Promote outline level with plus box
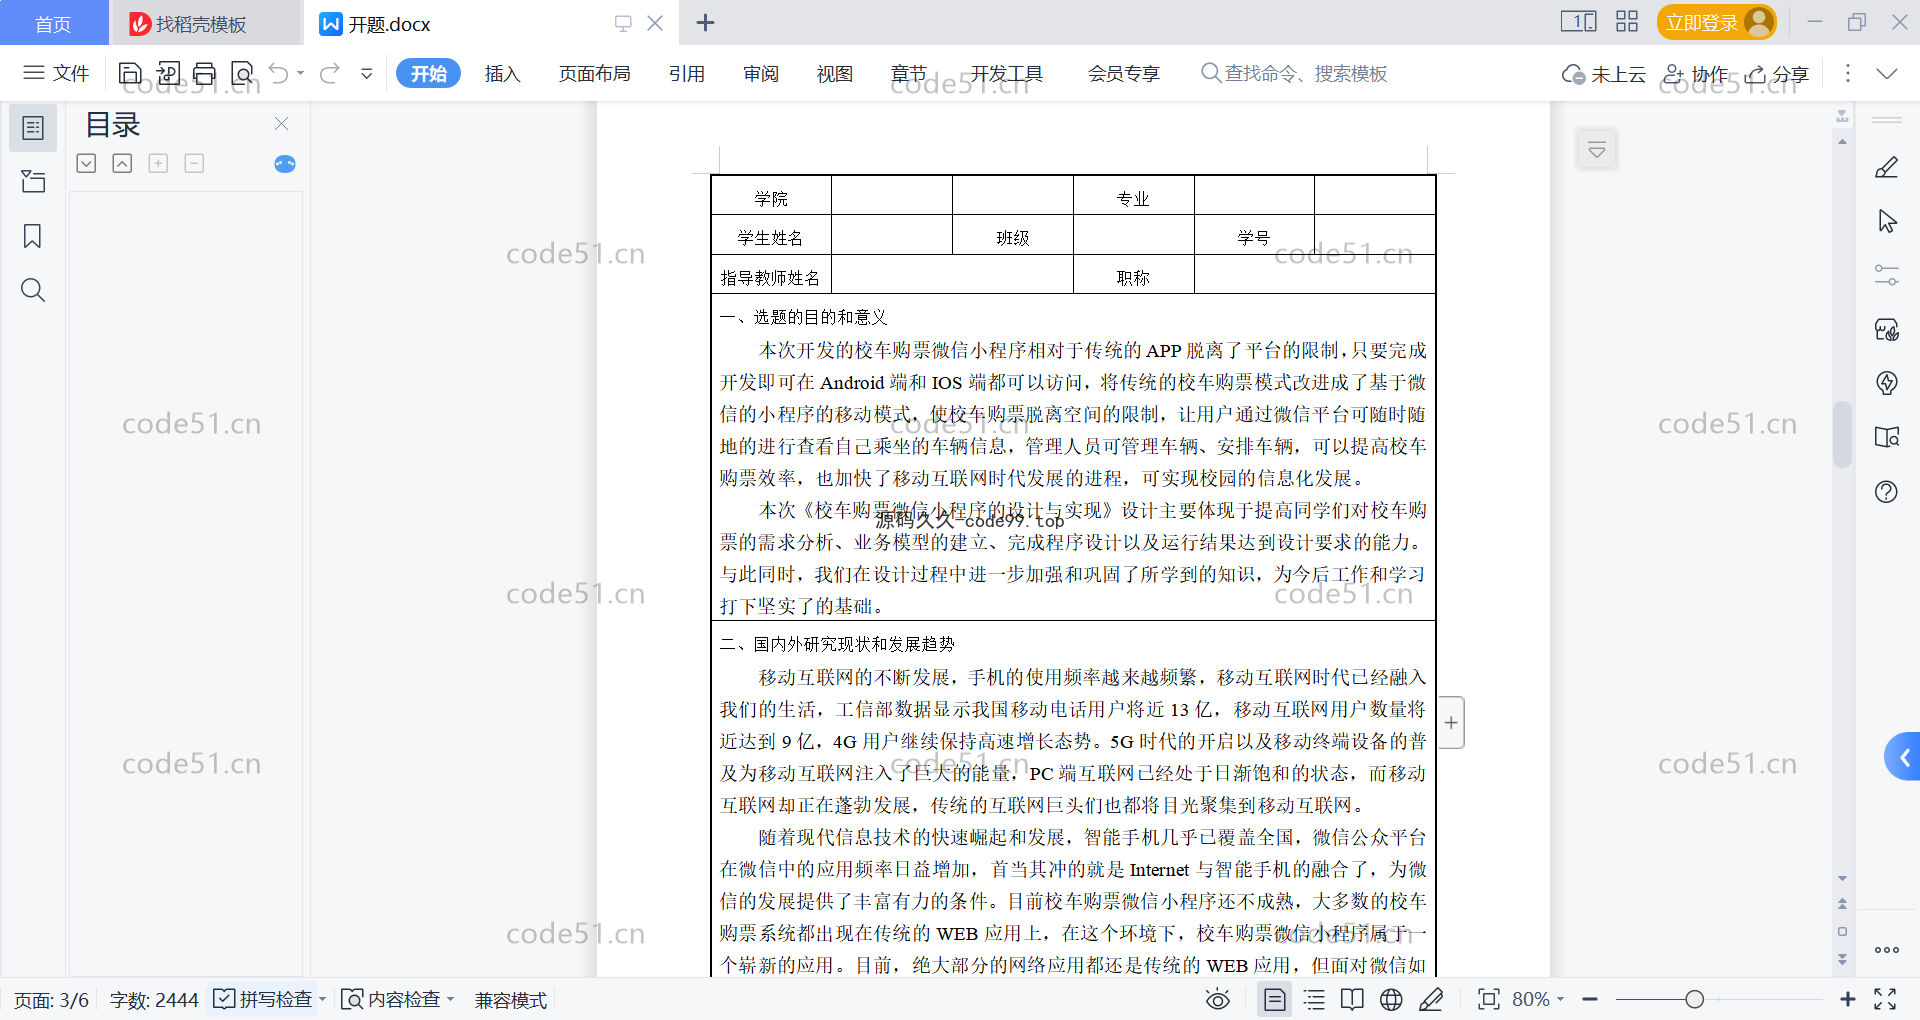 coord(158,163)
